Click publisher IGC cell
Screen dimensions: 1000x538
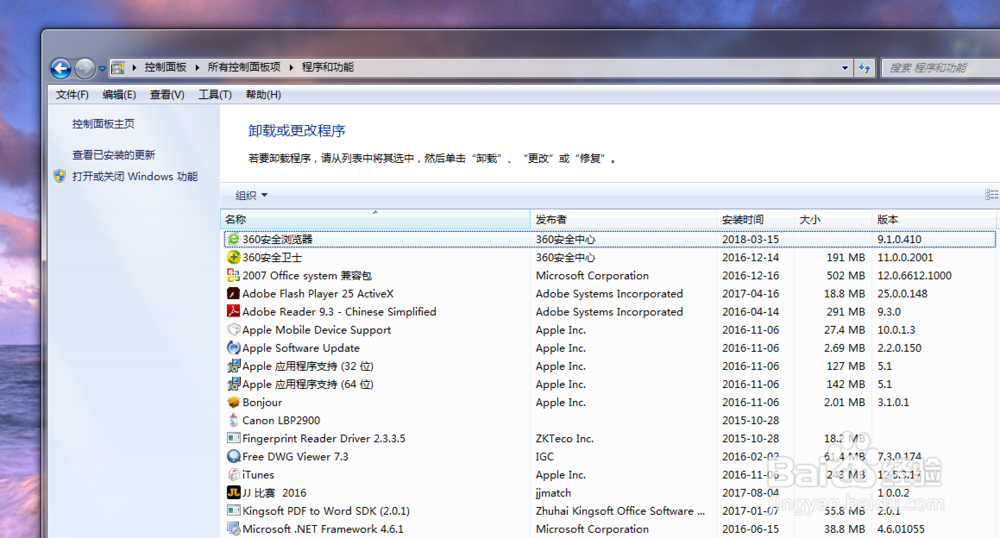pos(545,456)
